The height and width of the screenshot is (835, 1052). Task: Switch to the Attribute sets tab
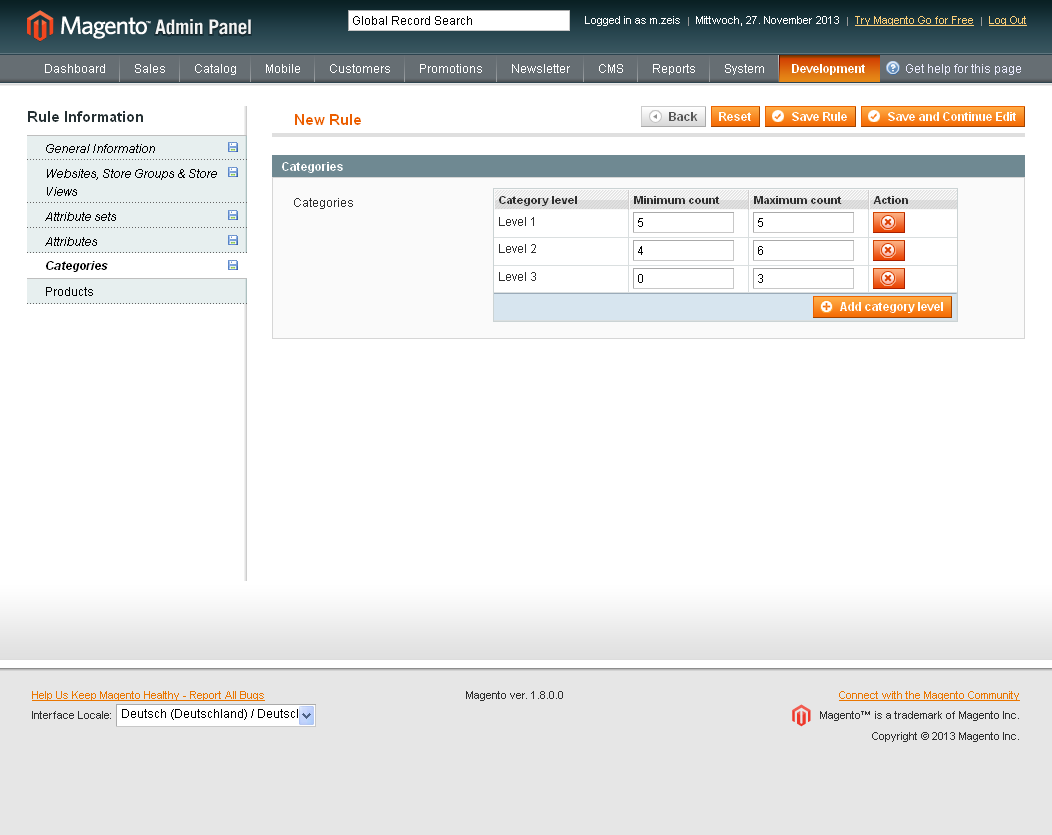coord(137,216)
